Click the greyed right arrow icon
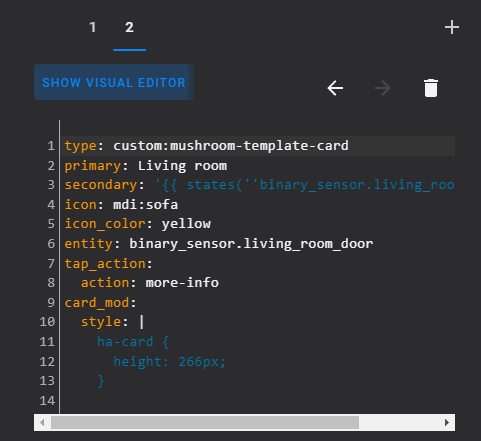Screen dimensions: 481x441 coord(383,88)
